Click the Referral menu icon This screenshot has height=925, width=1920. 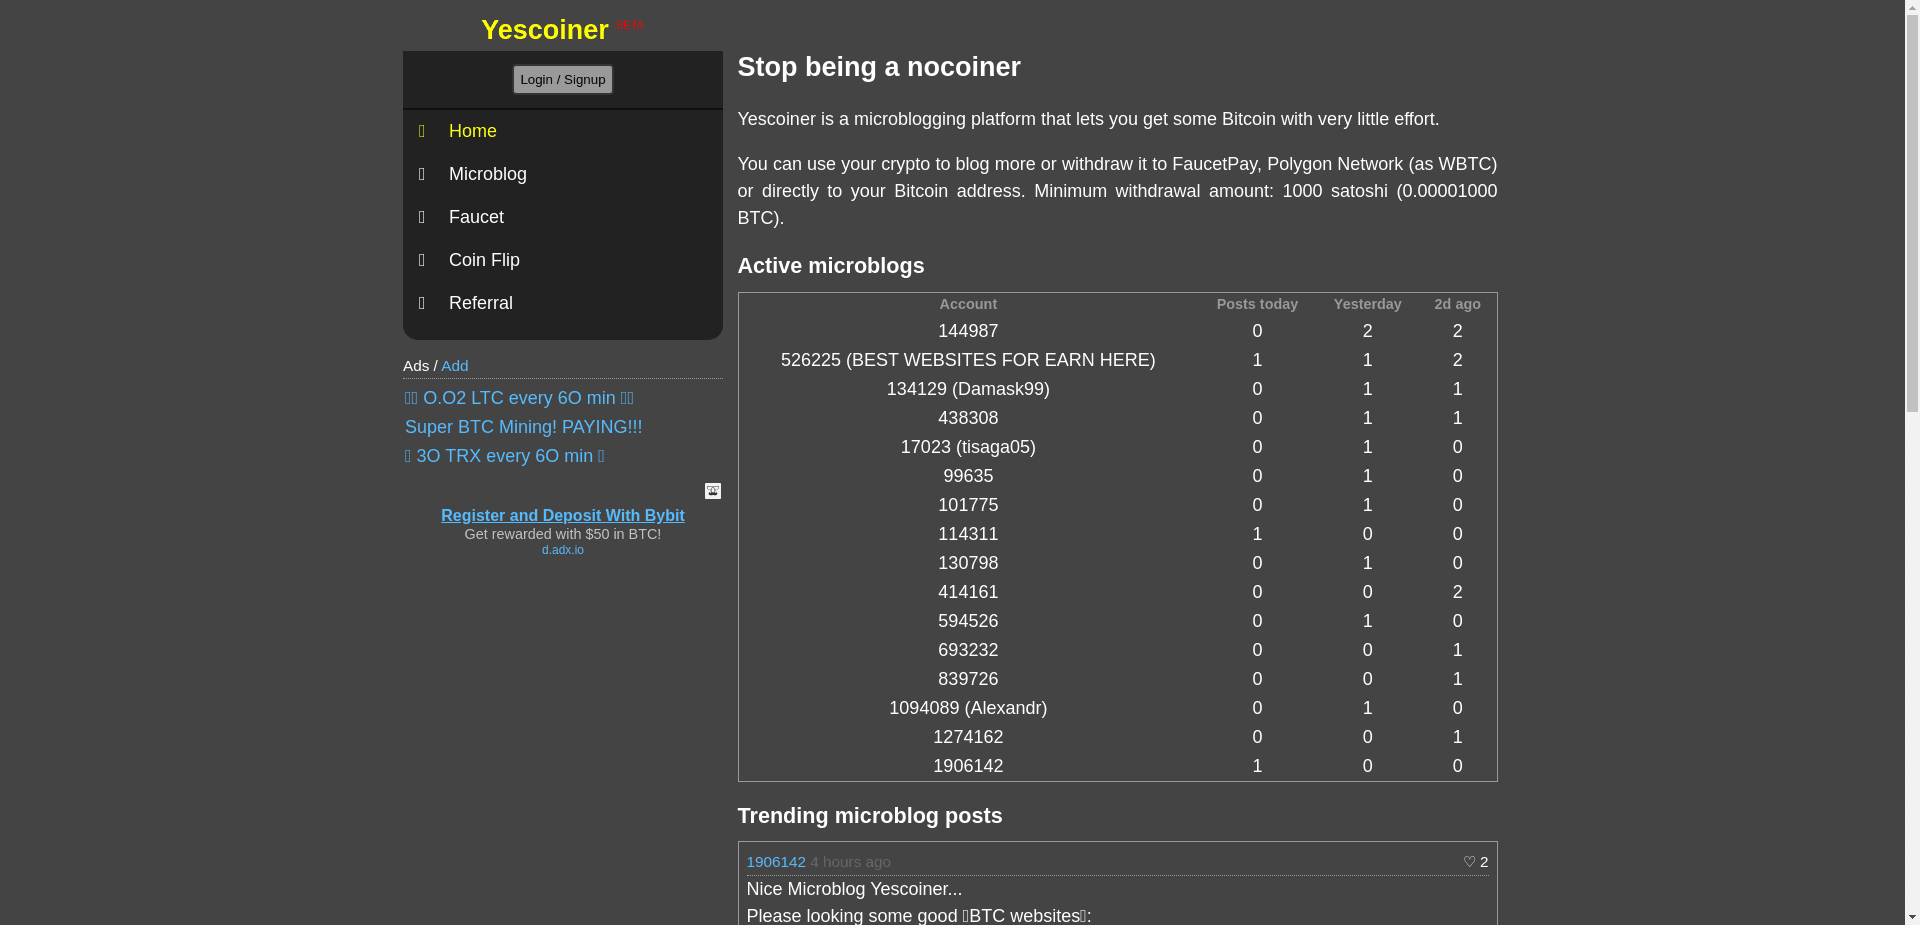point(422,303)
